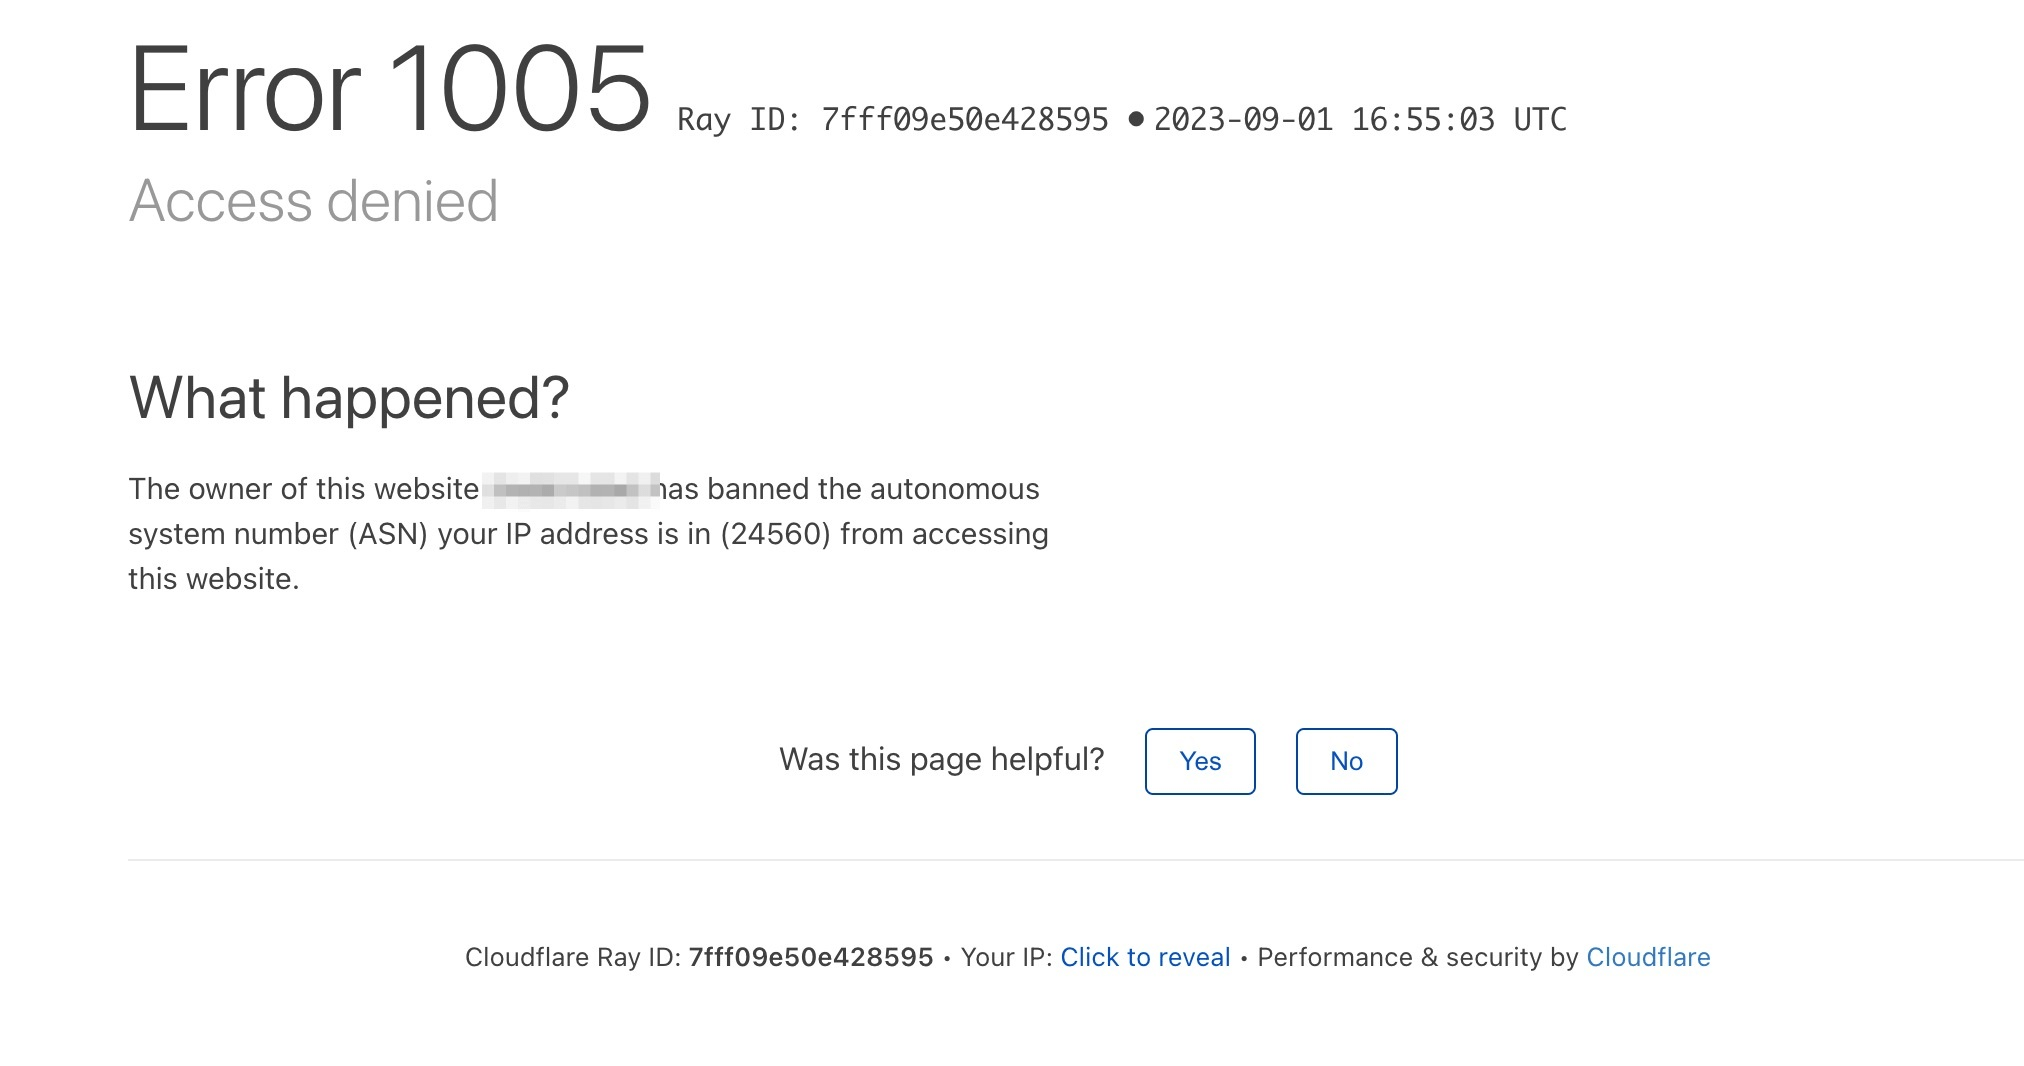
Task: Click the What happened? section heading
Action: tap(350, 397)
